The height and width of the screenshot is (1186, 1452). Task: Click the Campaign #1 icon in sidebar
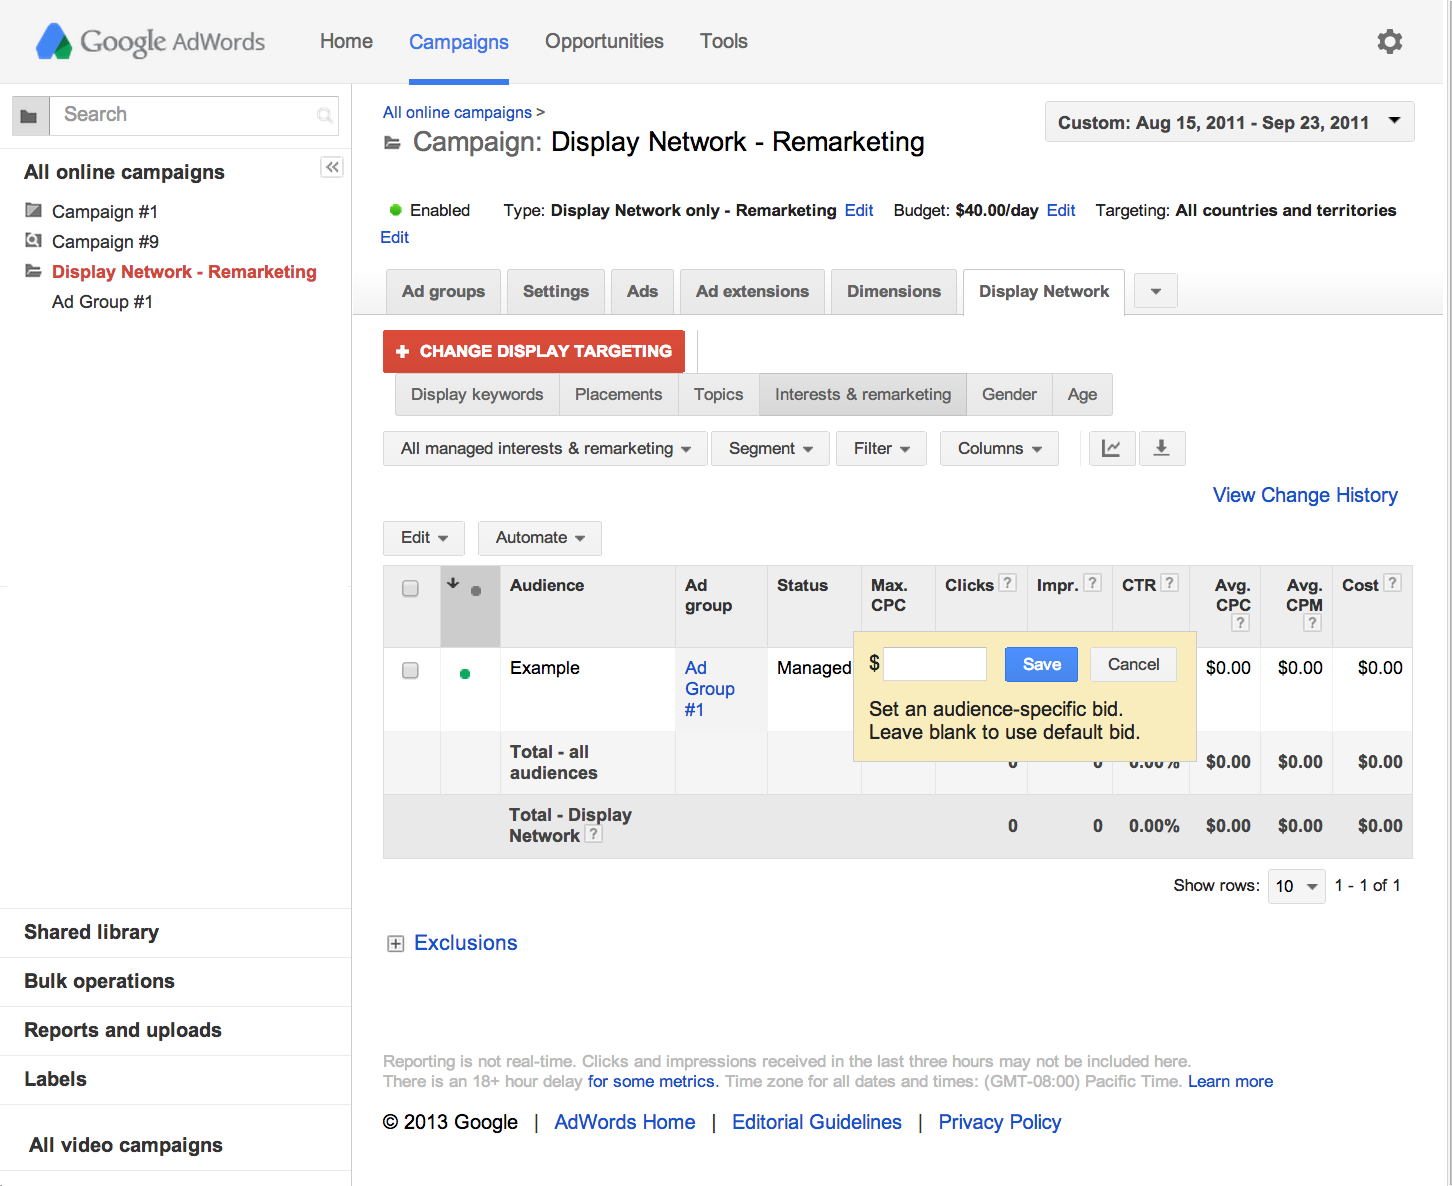point(34,211)
